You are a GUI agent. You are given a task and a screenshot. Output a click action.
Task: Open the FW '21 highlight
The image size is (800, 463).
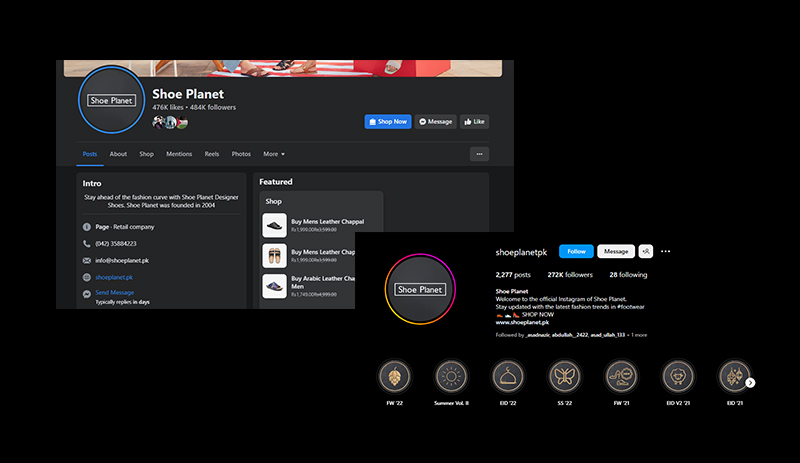pos(621,376)
